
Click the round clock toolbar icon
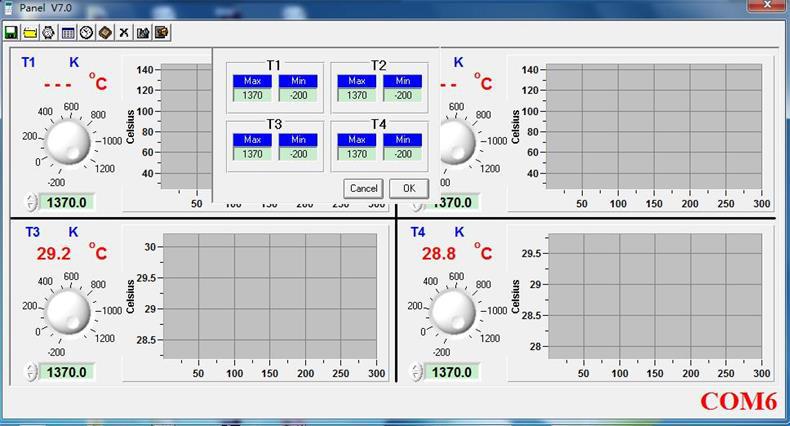pos(86,33)
